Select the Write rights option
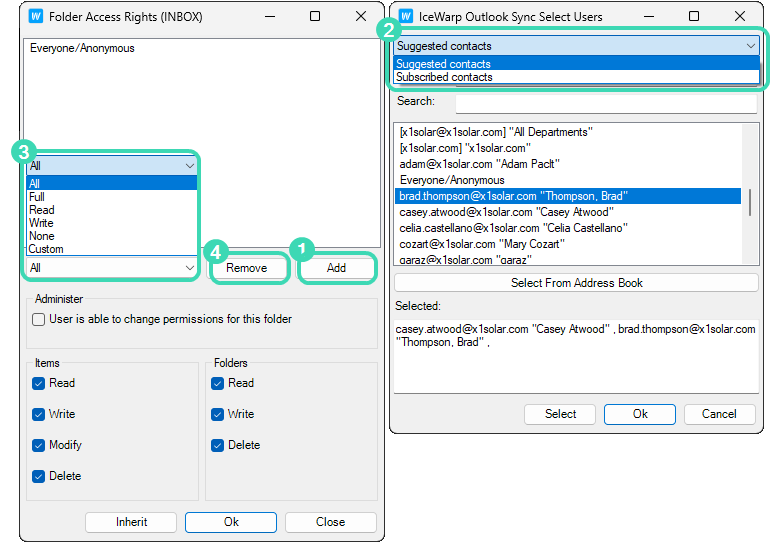 click(x=112, y=223)
